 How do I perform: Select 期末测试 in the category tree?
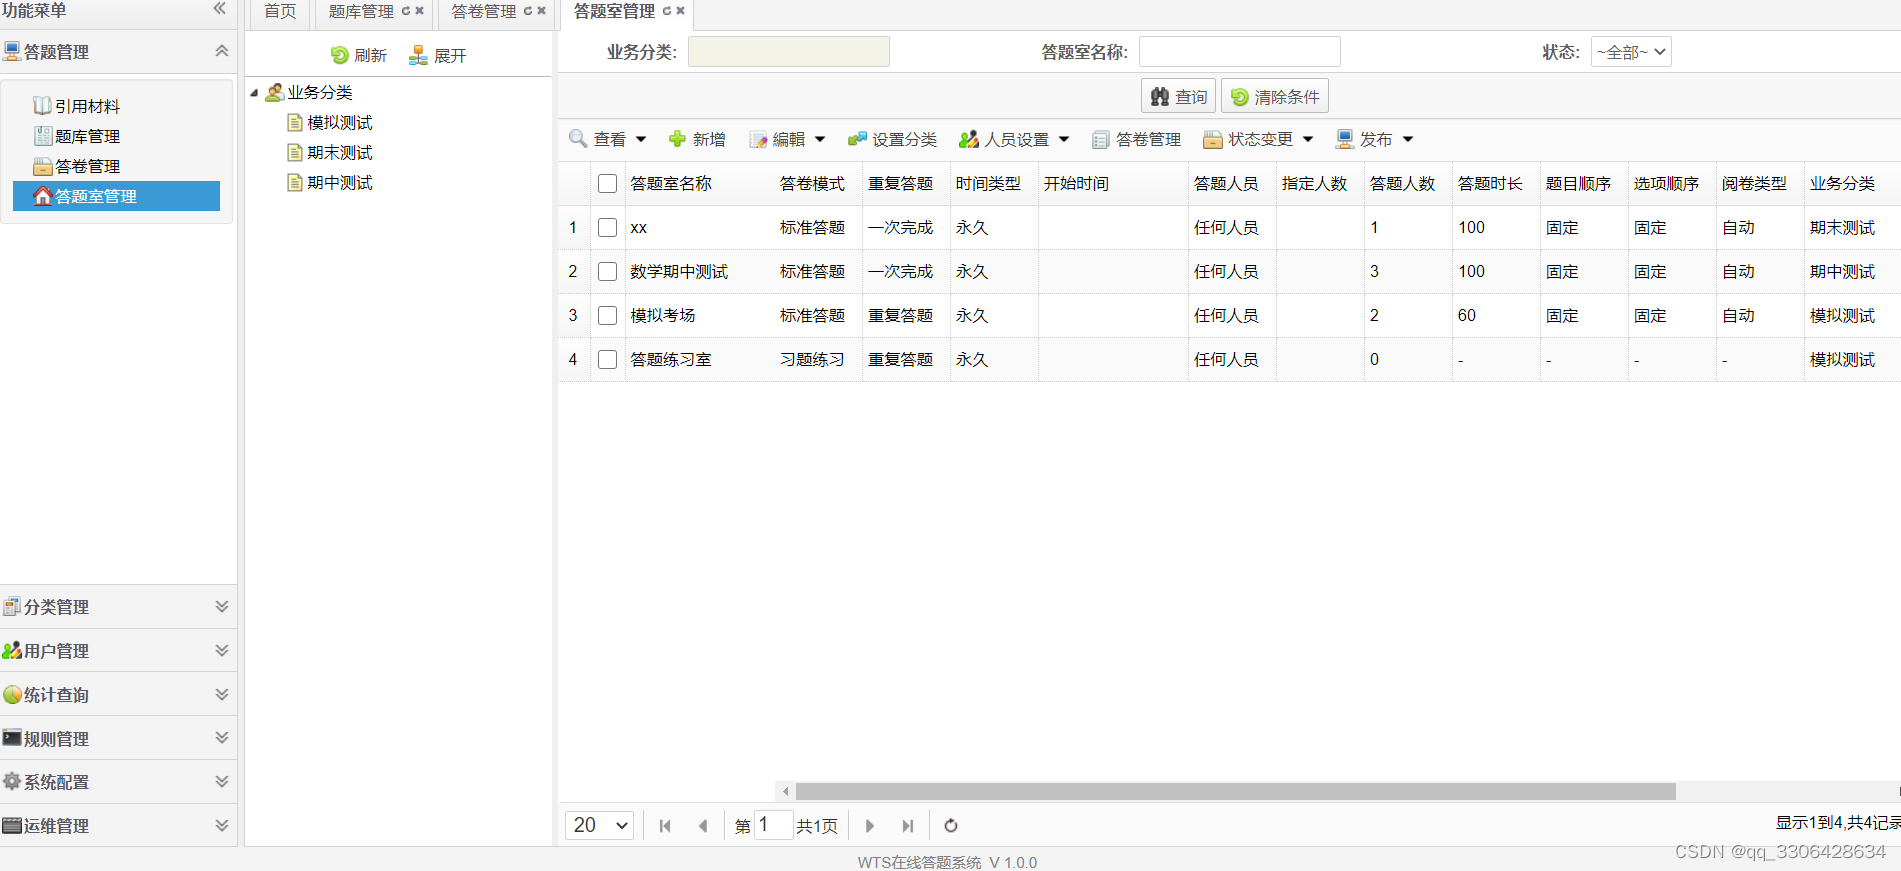[x=339, y=152]
